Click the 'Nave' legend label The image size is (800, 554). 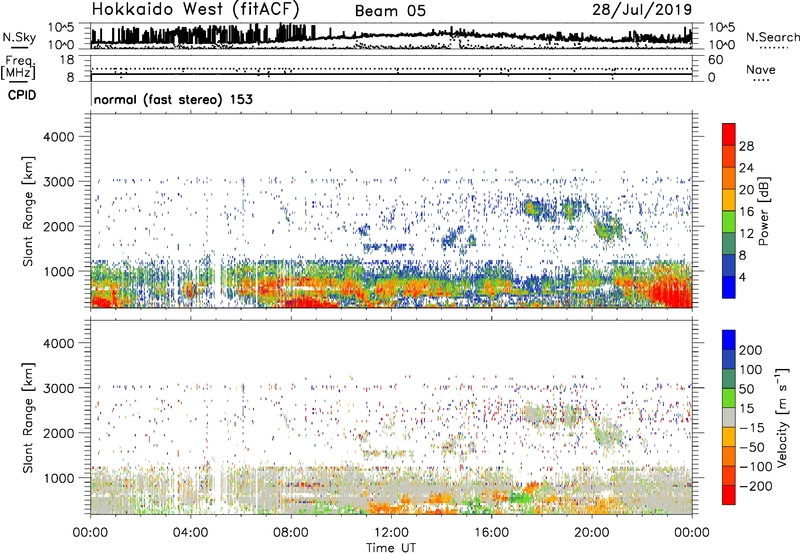pos(760,70)
